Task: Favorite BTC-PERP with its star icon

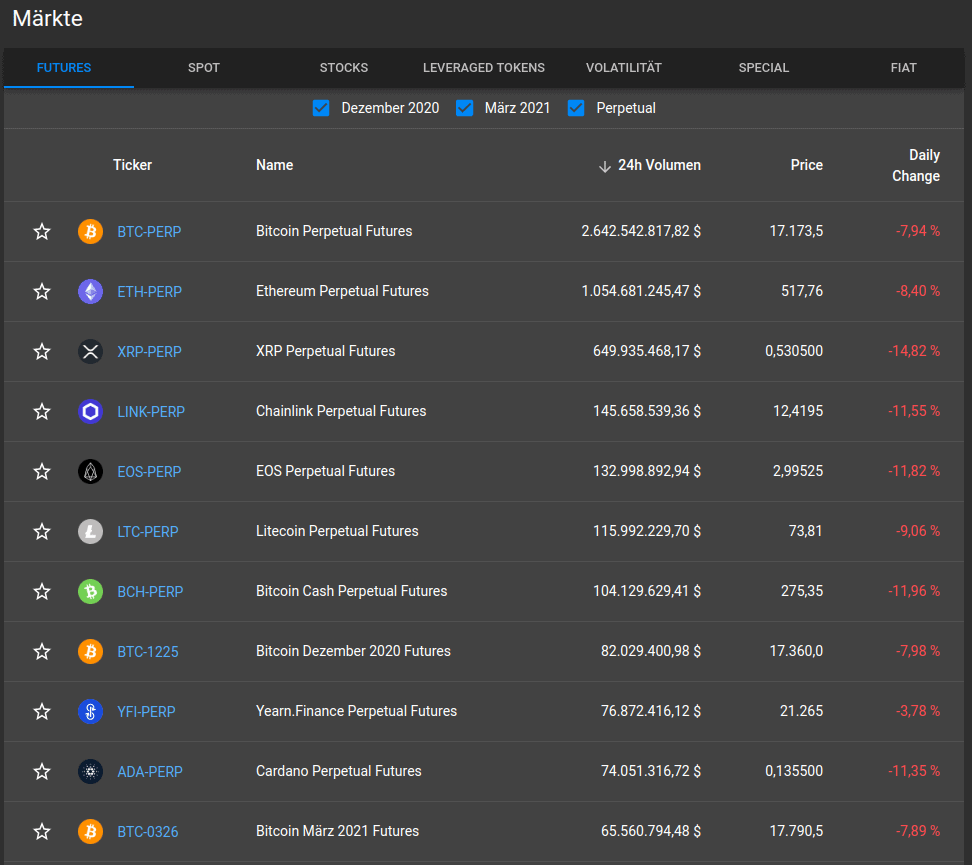Action: click(42, 232)
